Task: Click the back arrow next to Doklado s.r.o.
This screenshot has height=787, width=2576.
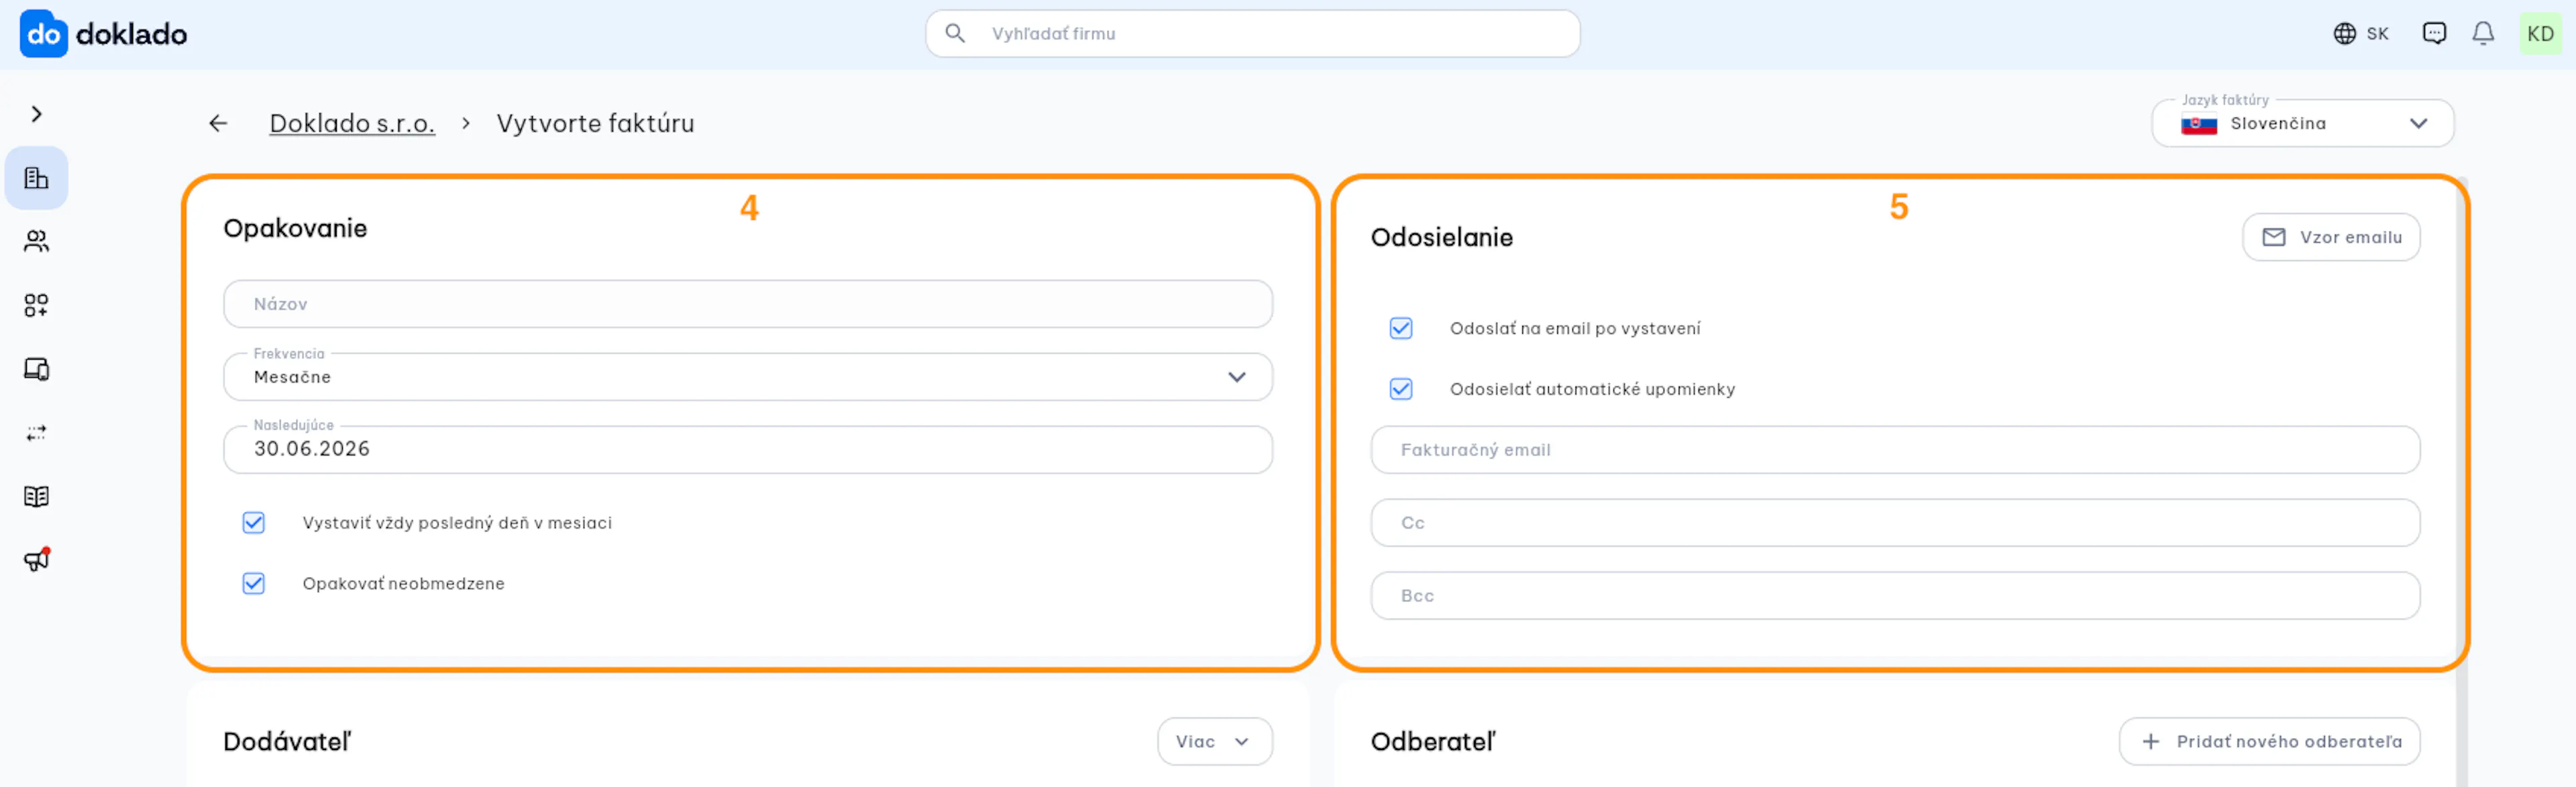Action: pyautogui.click(x=218, y=123)
